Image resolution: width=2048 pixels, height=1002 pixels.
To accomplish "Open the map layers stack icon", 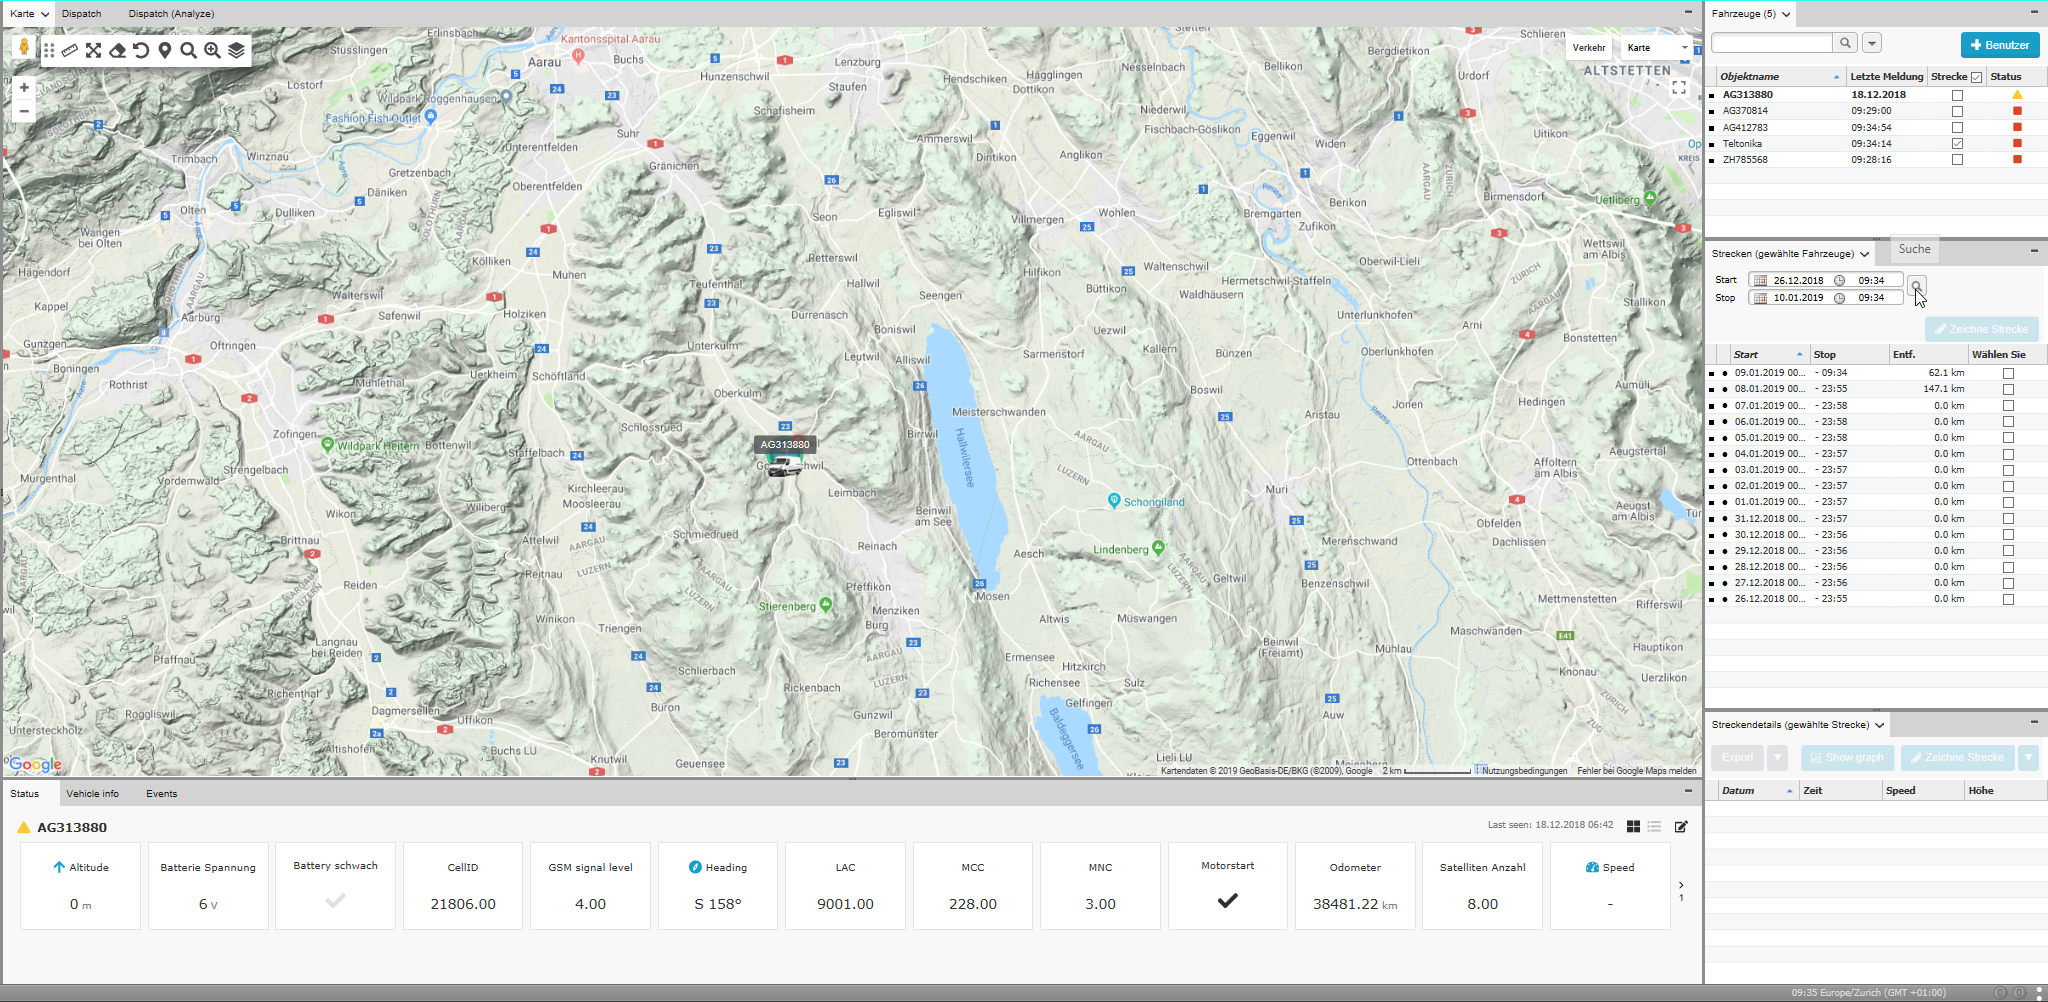I will point(236,50).
